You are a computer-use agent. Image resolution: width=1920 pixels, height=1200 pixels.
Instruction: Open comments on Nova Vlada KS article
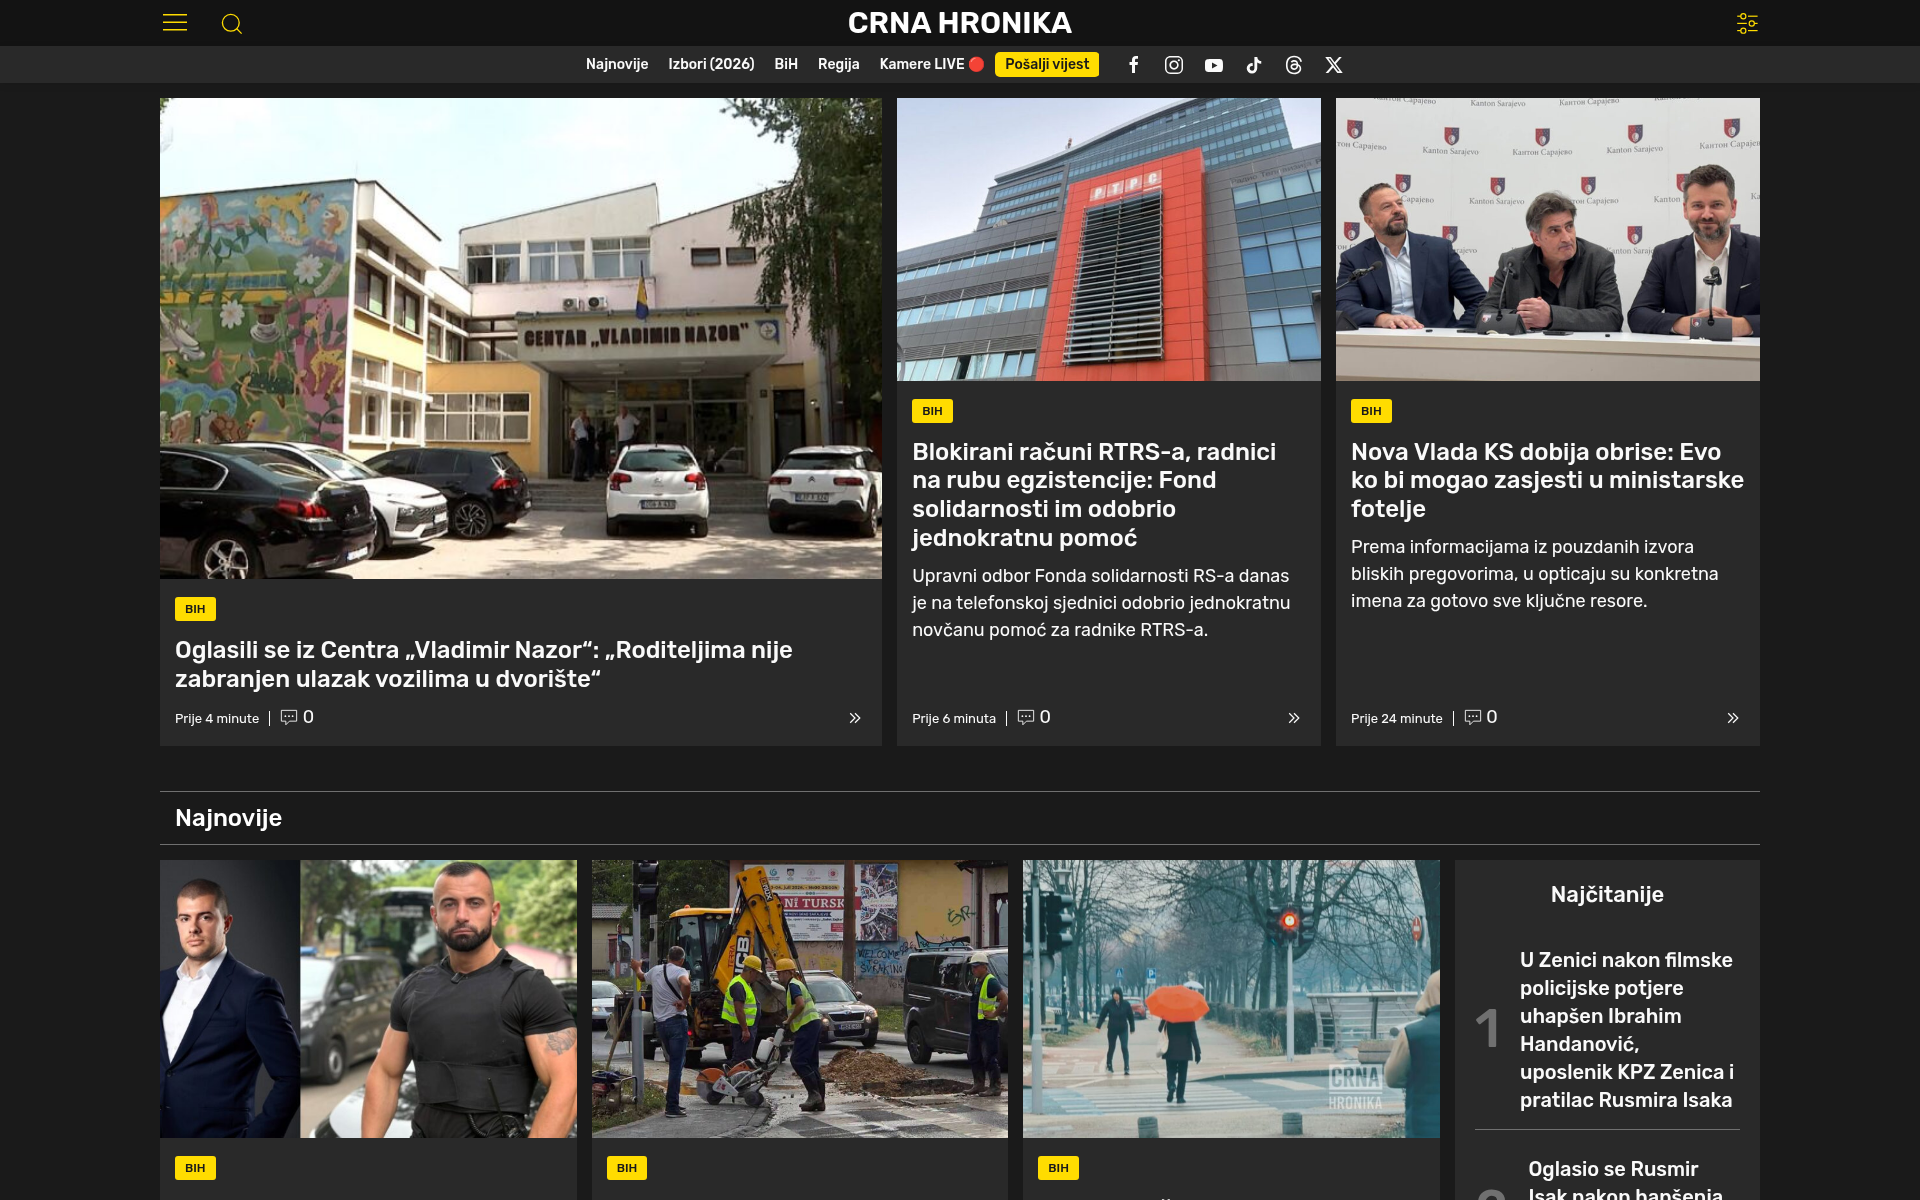pyautogui.click(x=1481, y=717)
